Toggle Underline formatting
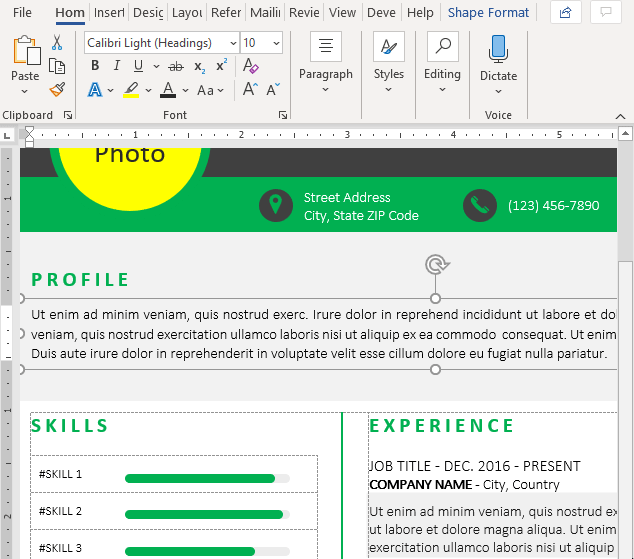 pyautogui.click(x=138, y=65)
